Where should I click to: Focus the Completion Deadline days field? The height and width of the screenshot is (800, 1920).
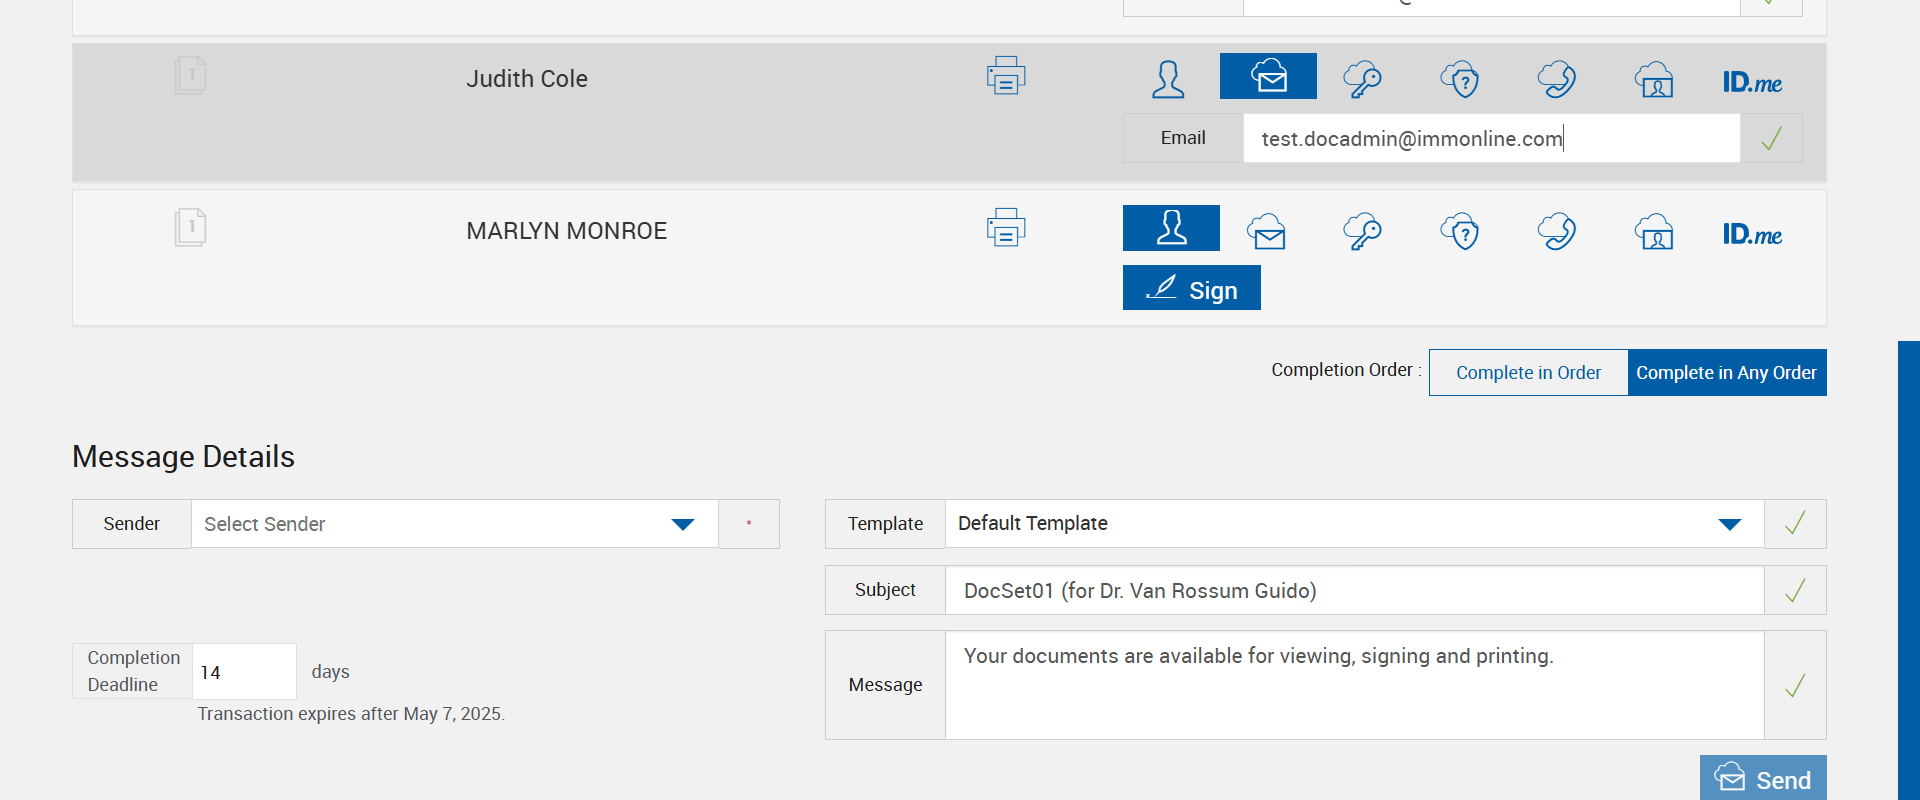tap(244, 672)
